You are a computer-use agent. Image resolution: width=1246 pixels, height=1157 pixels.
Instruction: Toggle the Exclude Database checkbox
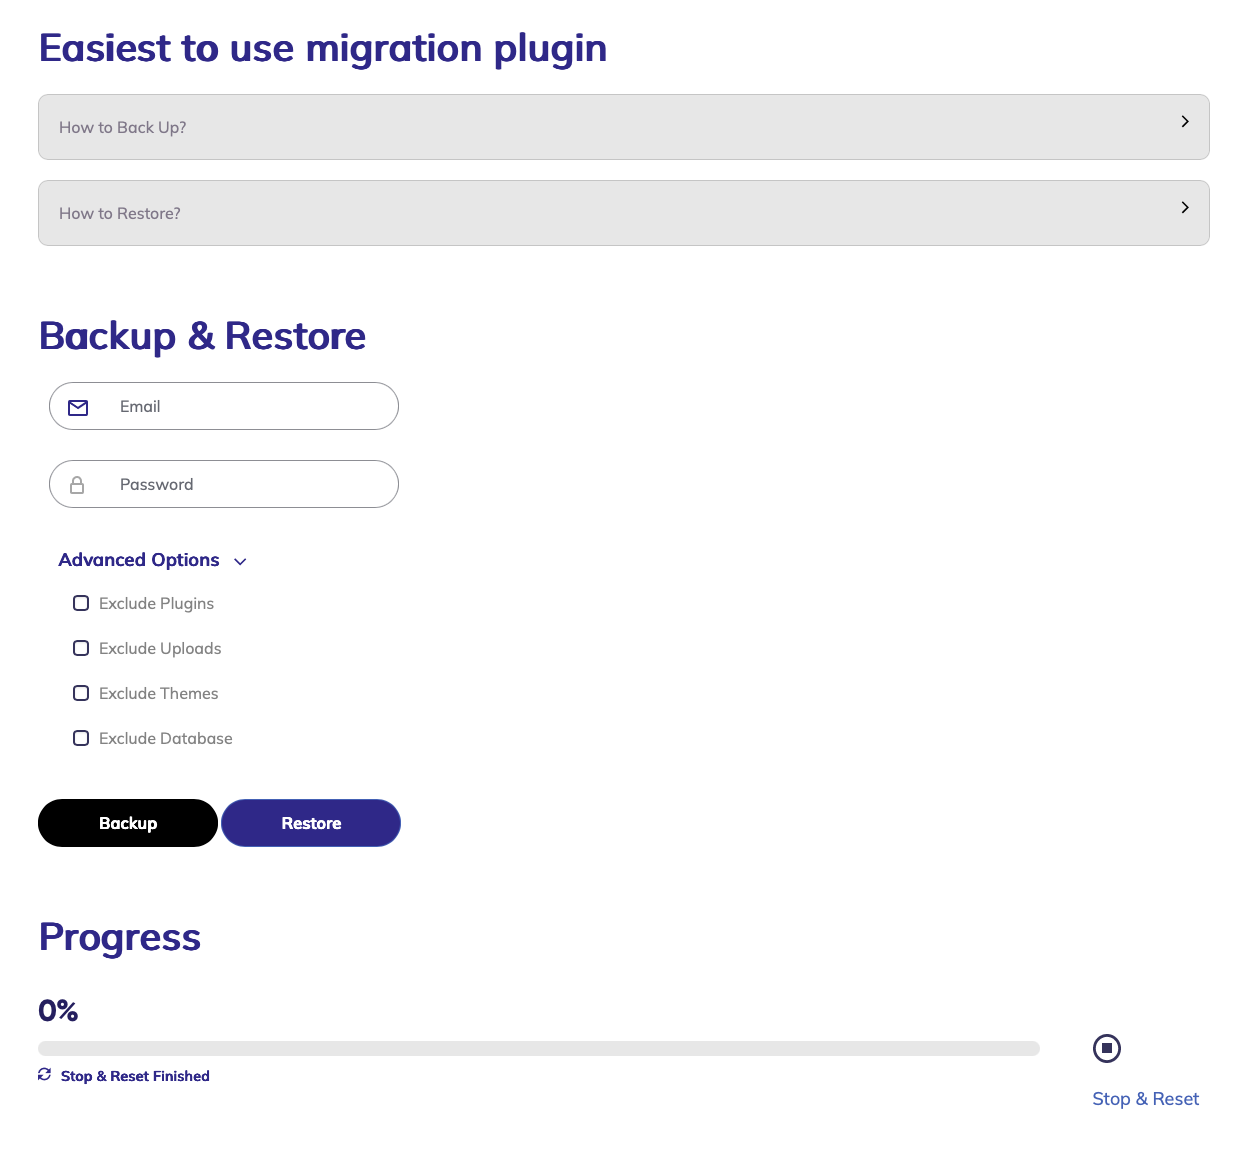pos(81,738)
